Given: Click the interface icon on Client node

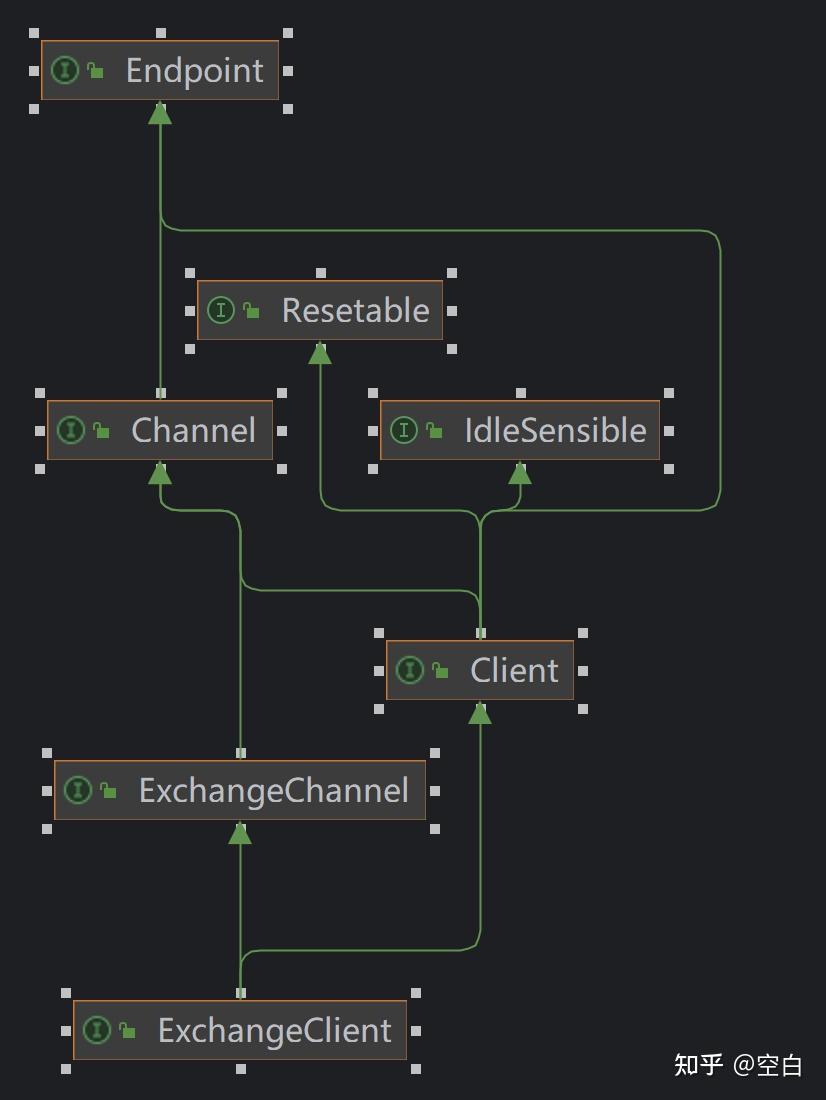Looking at the screenshot, I should (410, 670).
